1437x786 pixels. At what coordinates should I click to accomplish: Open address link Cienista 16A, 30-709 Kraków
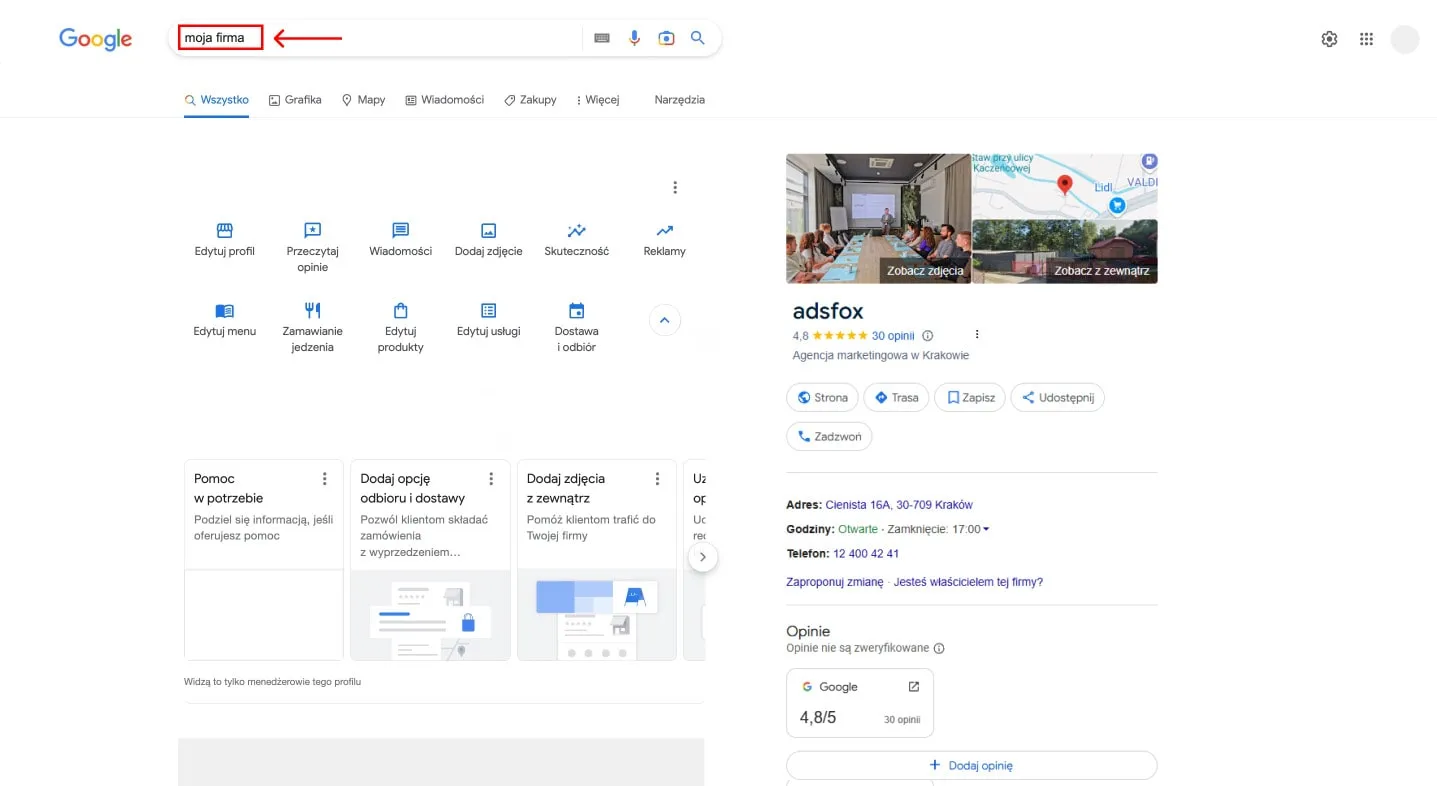(x=899, y=505)
